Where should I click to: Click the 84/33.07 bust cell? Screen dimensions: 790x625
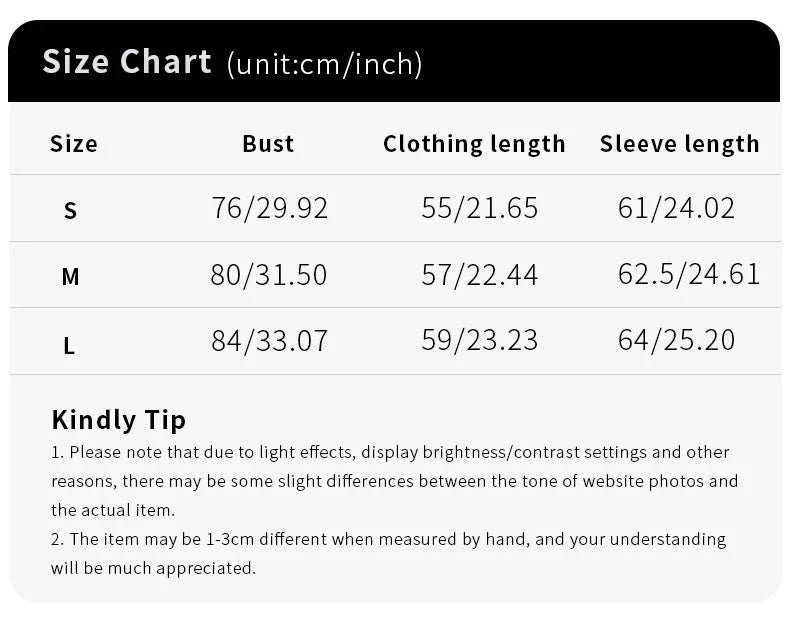(x=270, y=341)
